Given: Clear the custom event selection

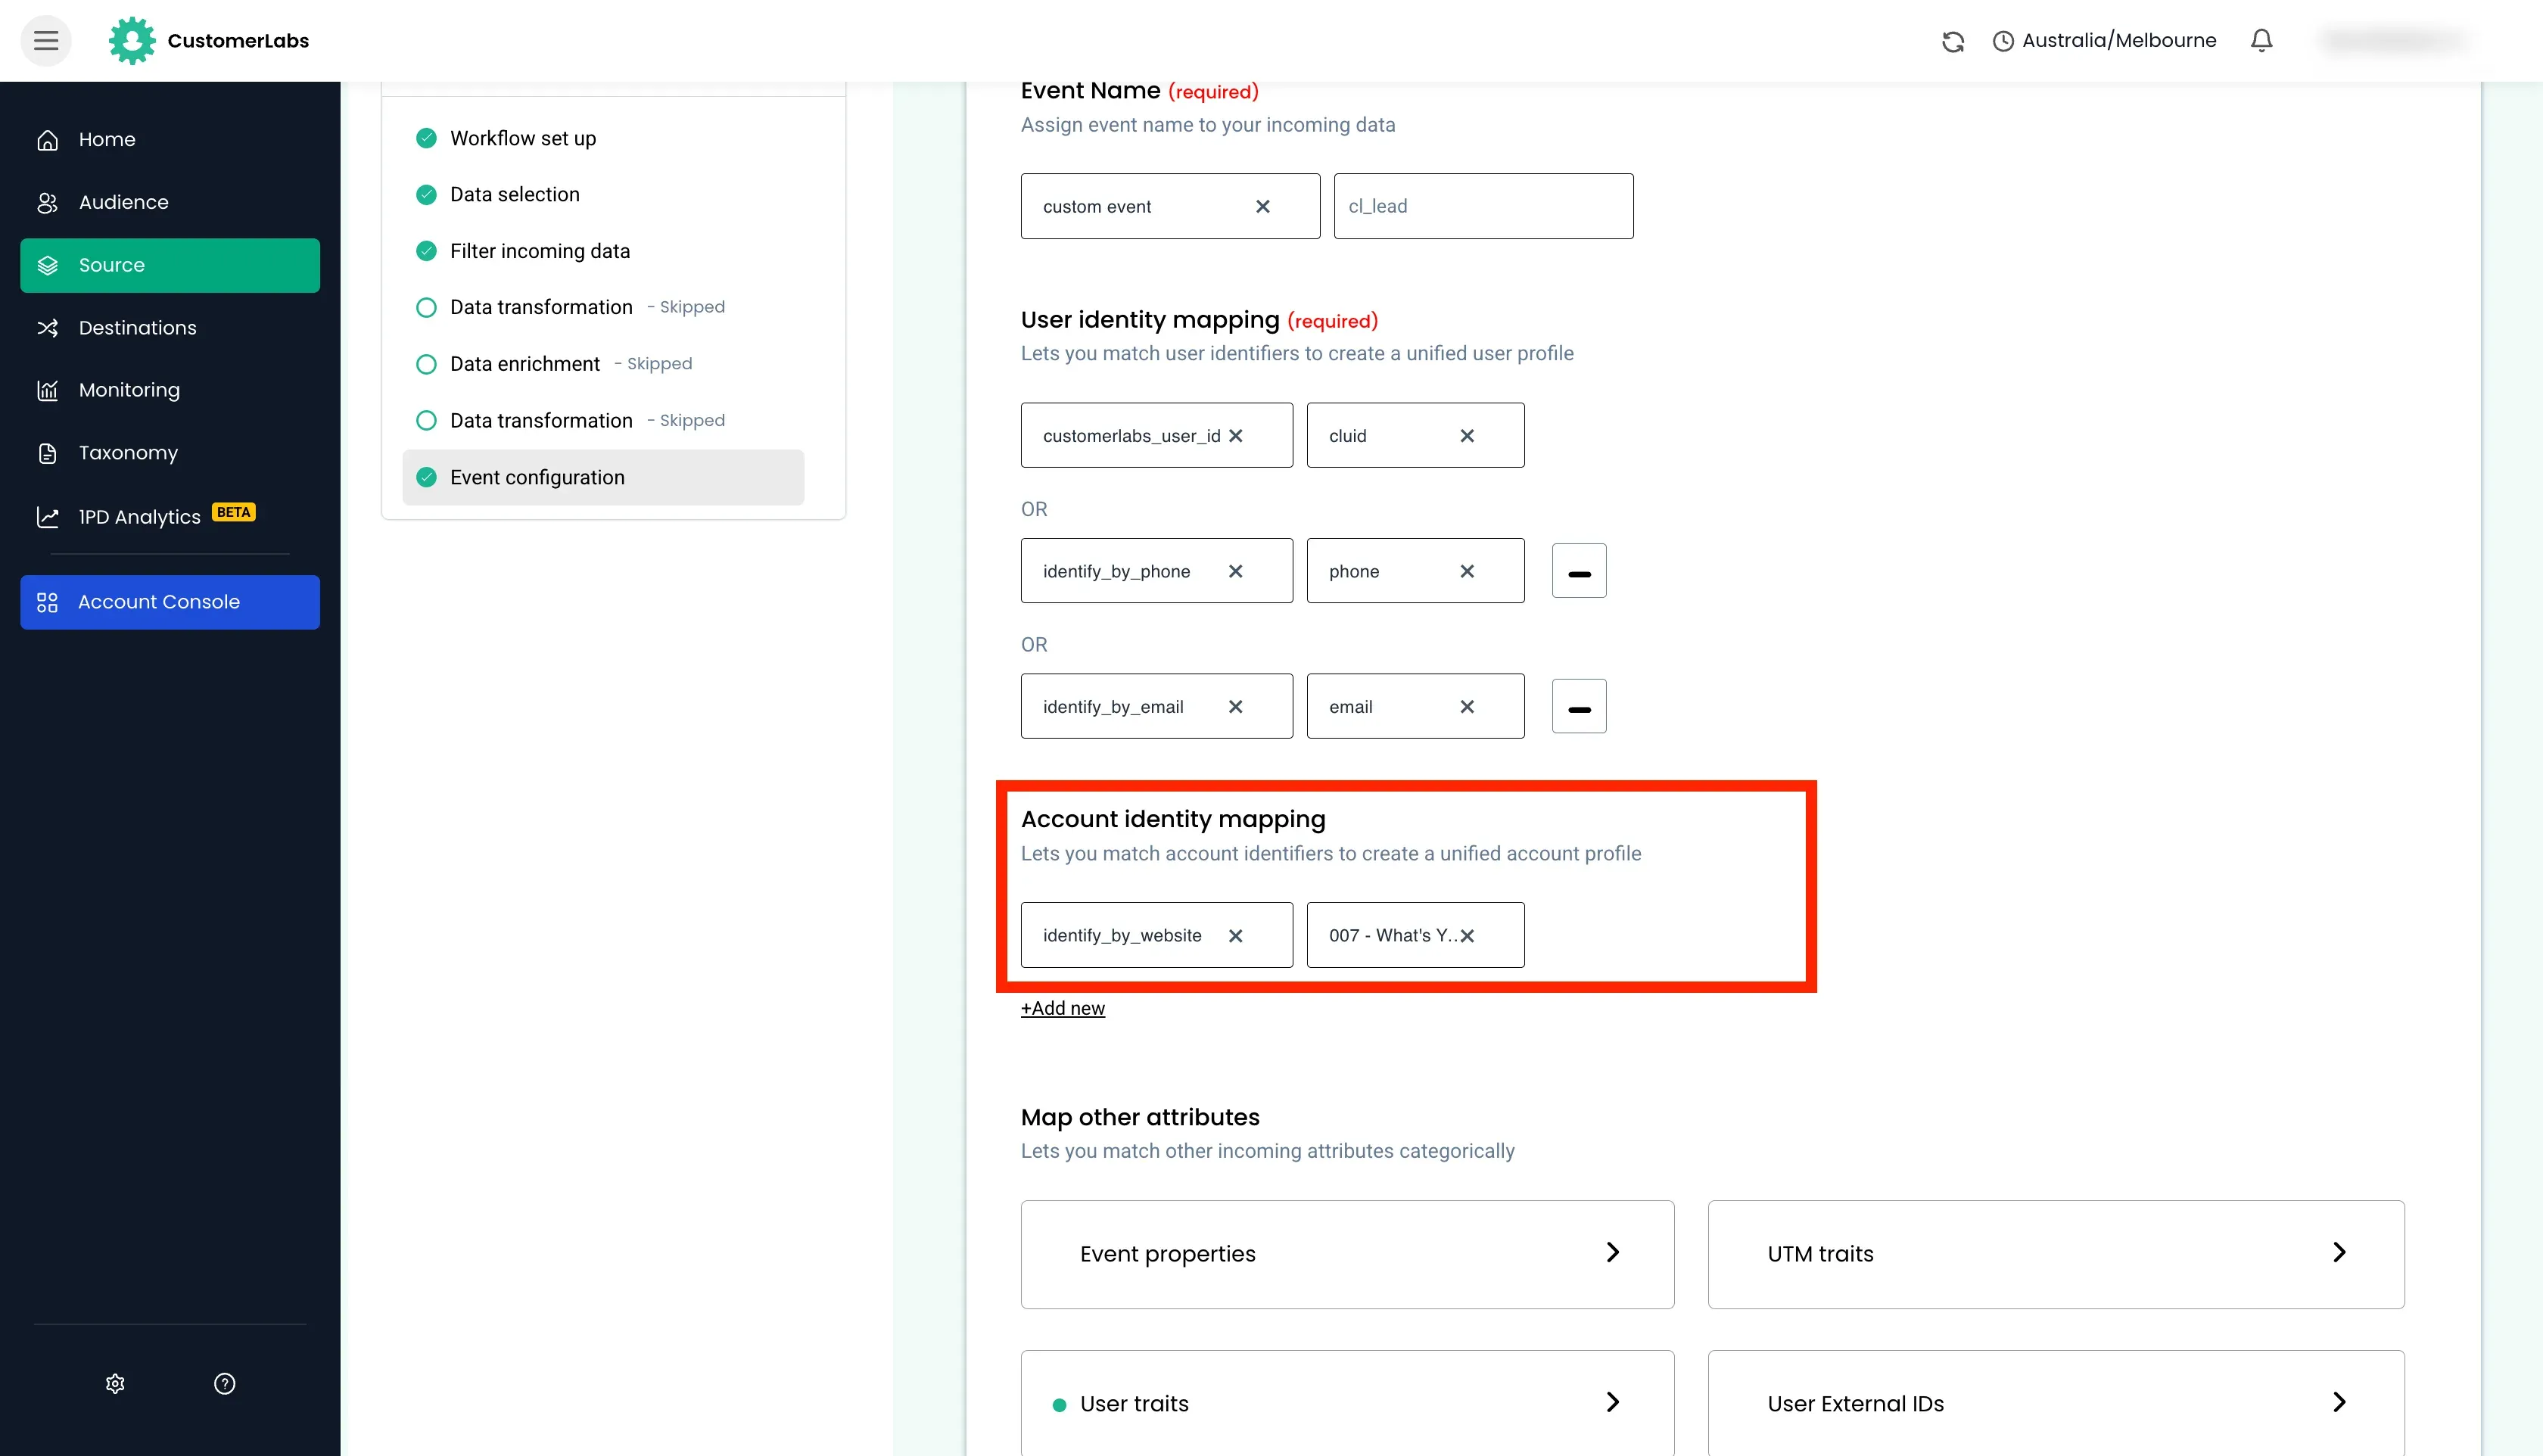Looking at the screenshot, I should pyautogui.click(x=1263, y=206).
